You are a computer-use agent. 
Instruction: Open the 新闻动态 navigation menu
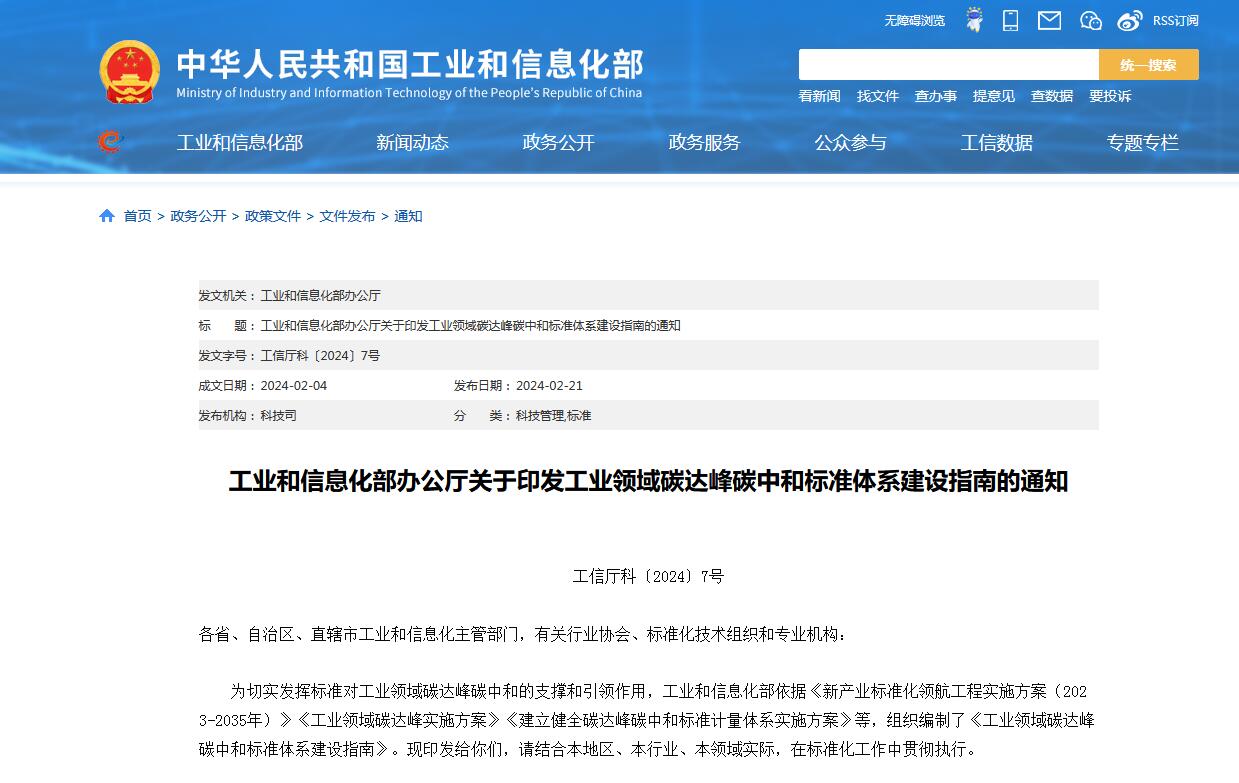(x=412, y=143)
